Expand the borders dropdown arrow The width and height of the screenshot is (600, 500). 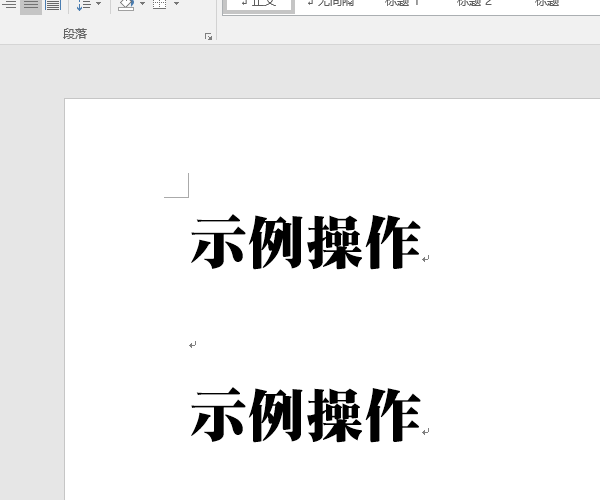coord(176,4)
